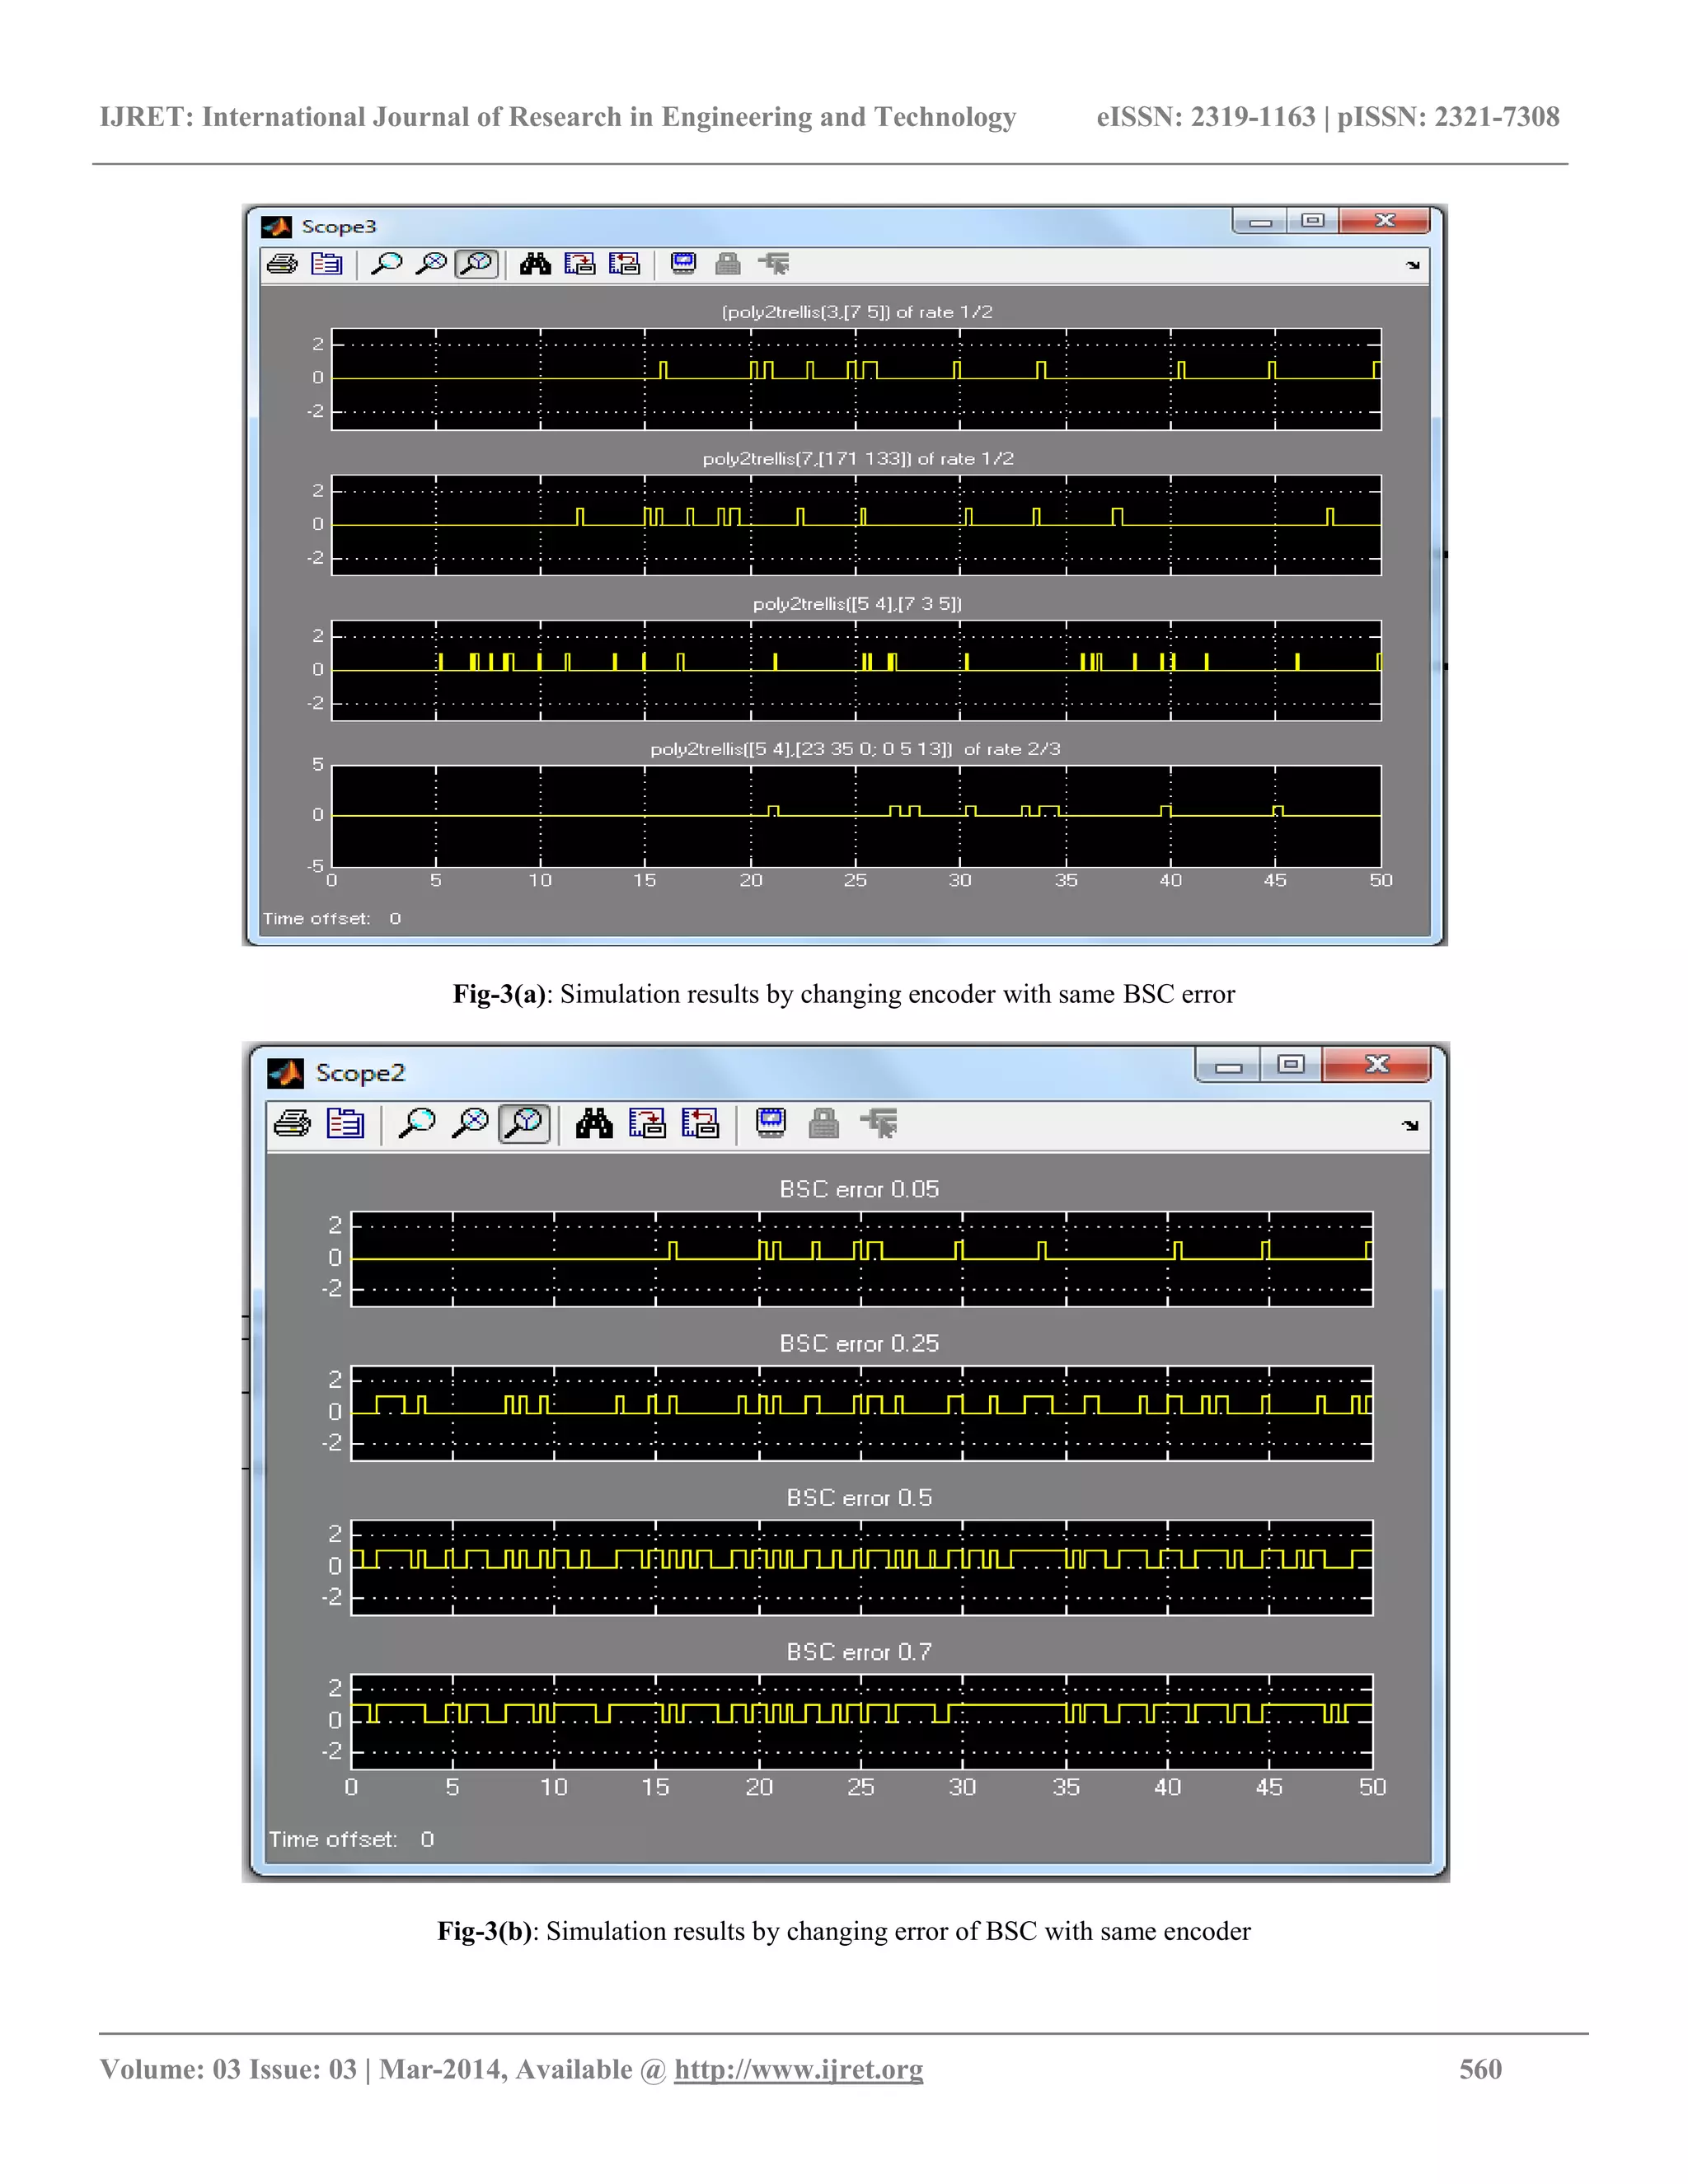Toggle Zoom Y-axis tool in Scope2

point(524,1124)
